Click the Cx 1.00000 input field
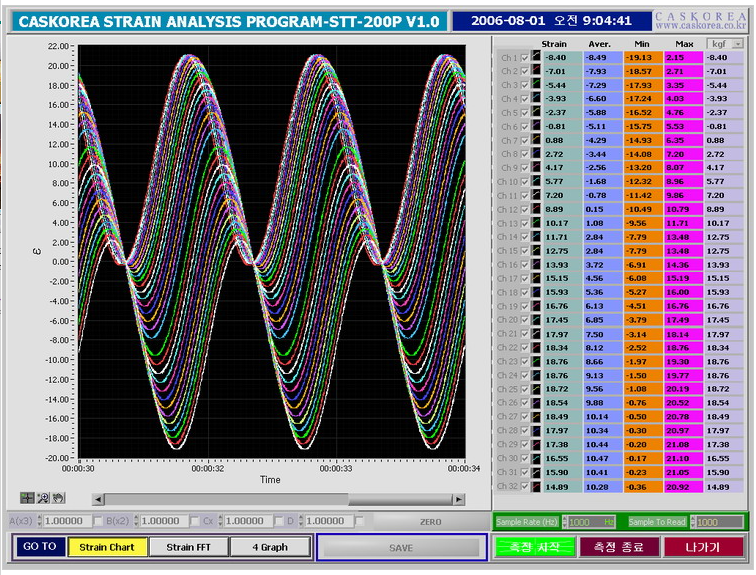The width and height of the screenshot is (756, 575). pos(249,521)
